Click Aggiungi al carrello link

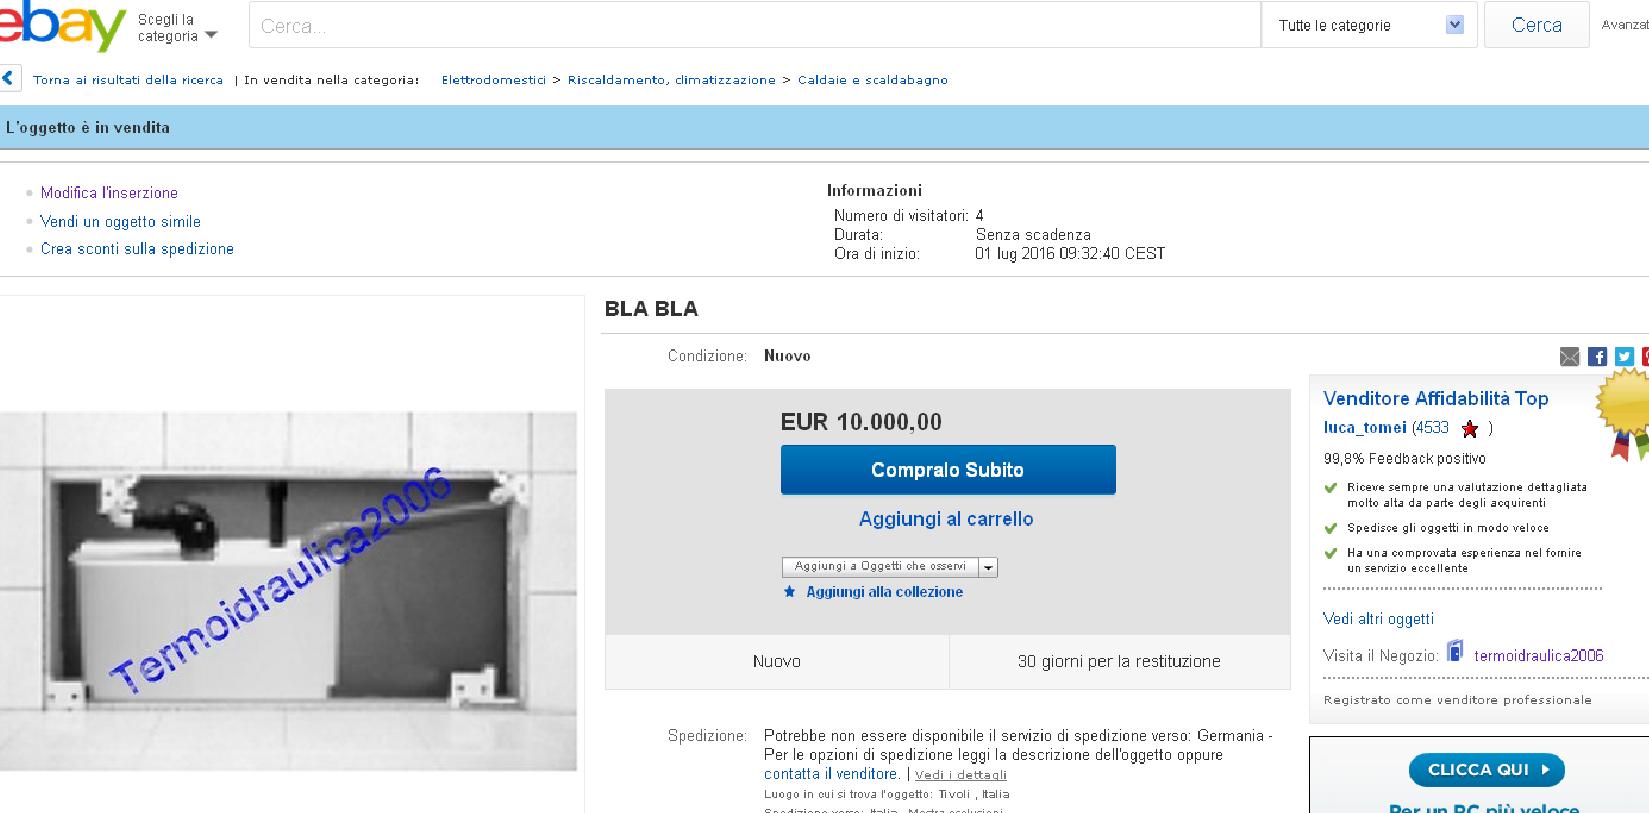click(x=946, y=519)
